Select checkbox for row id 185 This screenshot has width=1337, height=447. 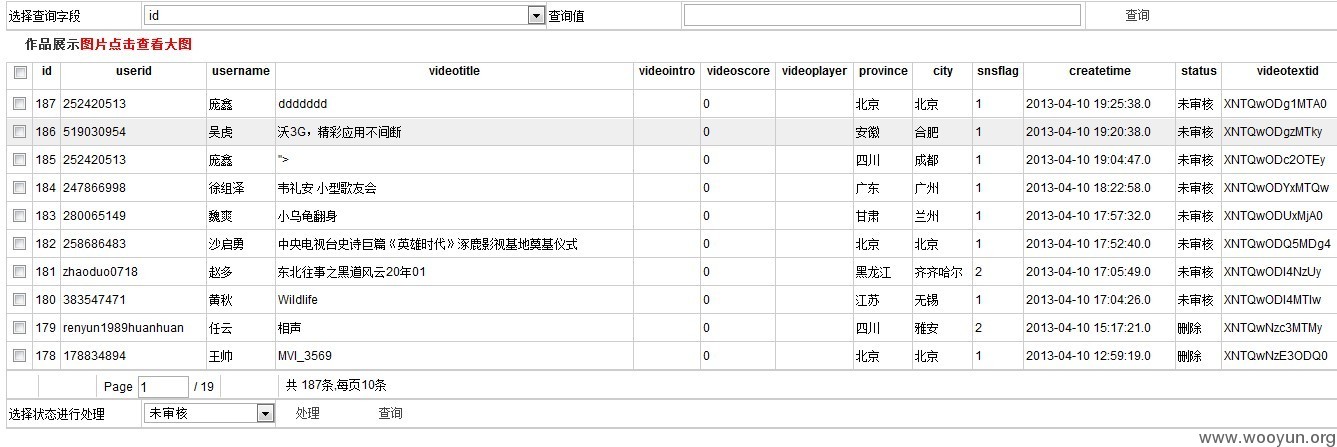20,160
